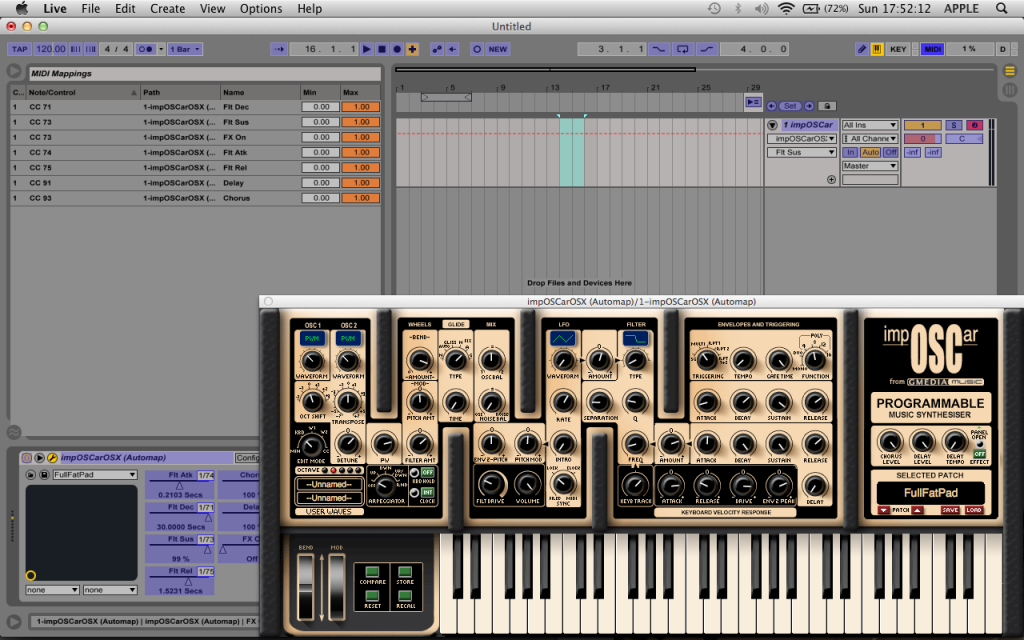The height and width of the screenshot is (640, 1024).
Task: Click the TAP tempo button
Action: tap(20, 49)
